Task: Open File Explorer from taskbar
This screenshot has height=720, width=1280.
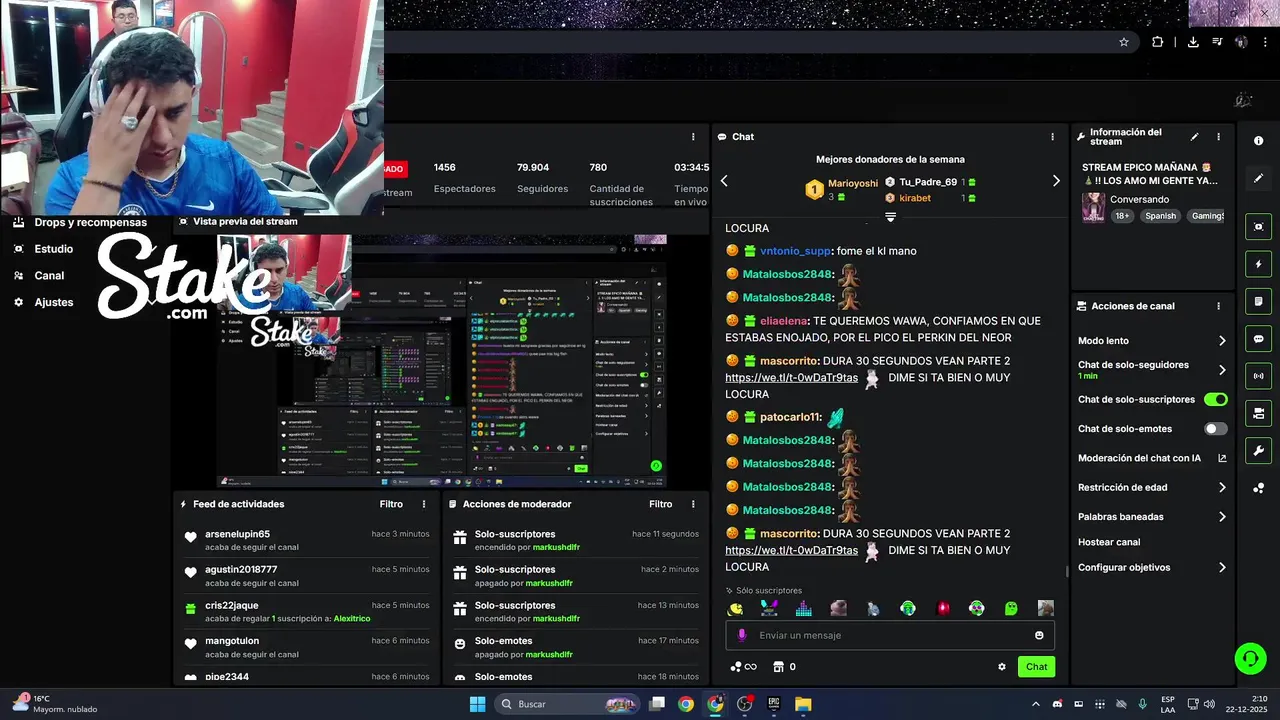Action: pyautogui.click(x=803, y=704)
